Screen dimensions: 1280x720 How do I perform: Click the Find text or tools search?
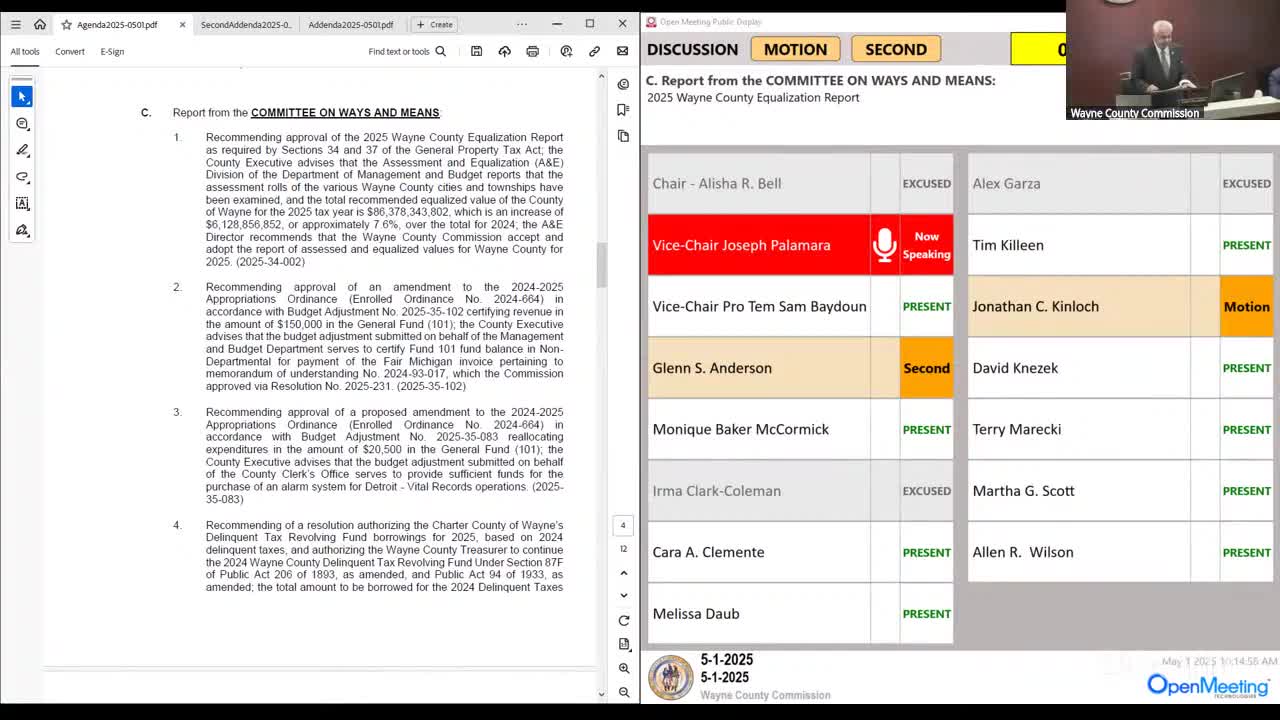click(x=406, y=51)
